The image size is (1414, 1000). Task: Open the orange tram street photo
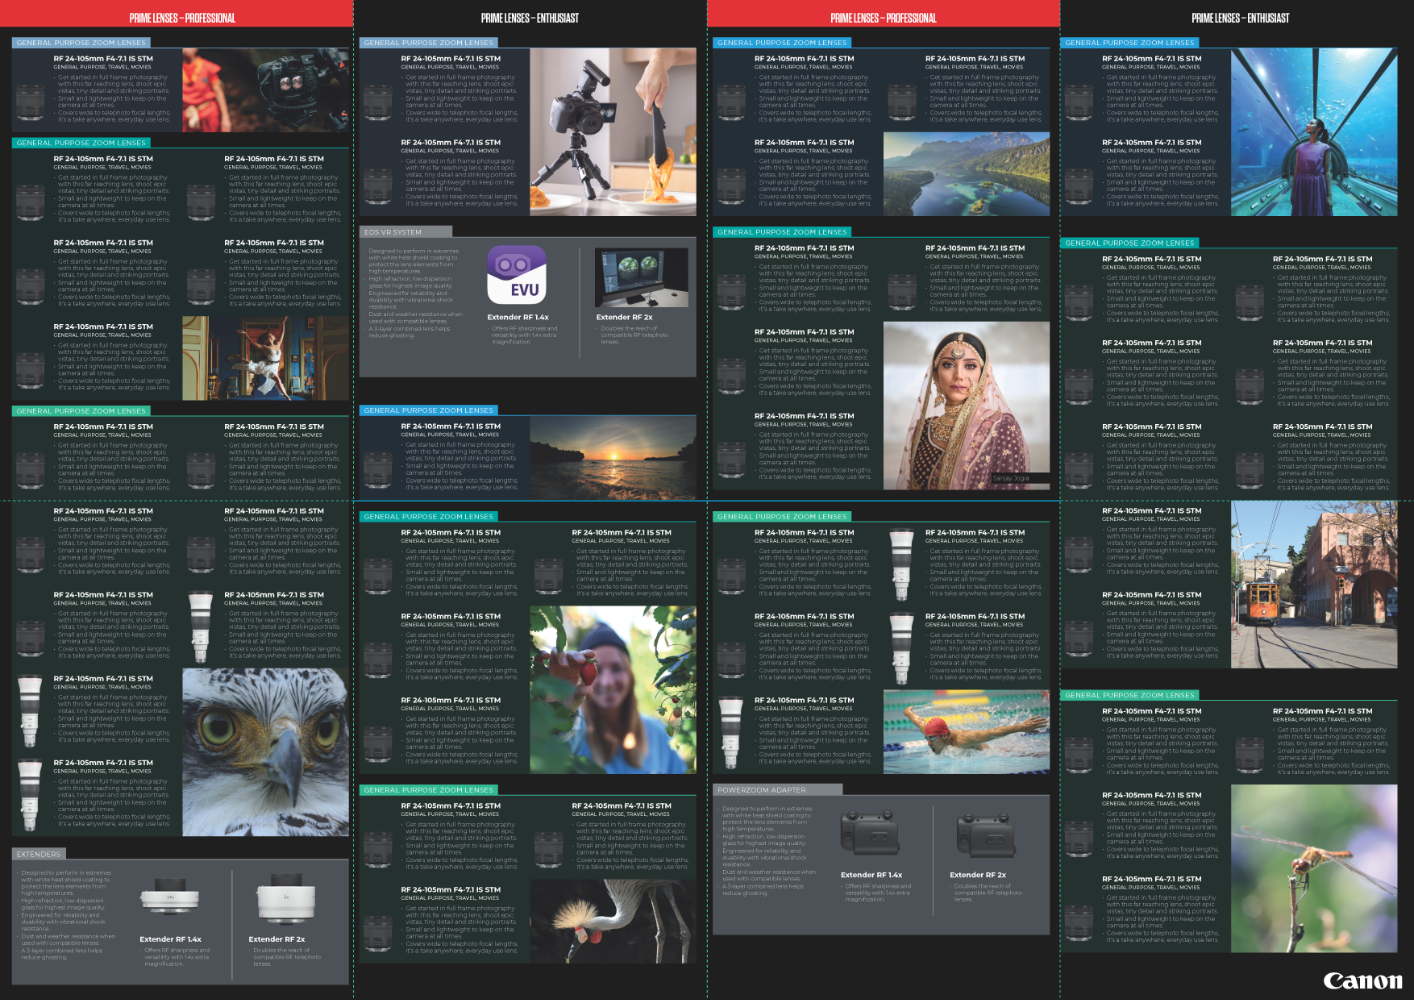coord(1314,584)
